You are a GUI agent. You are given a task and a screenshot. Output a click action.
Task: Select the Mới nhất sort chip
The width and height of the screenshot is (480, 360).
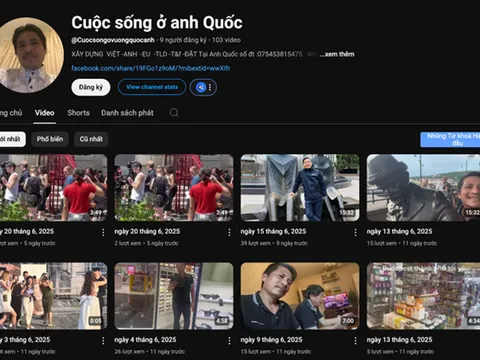12,139
